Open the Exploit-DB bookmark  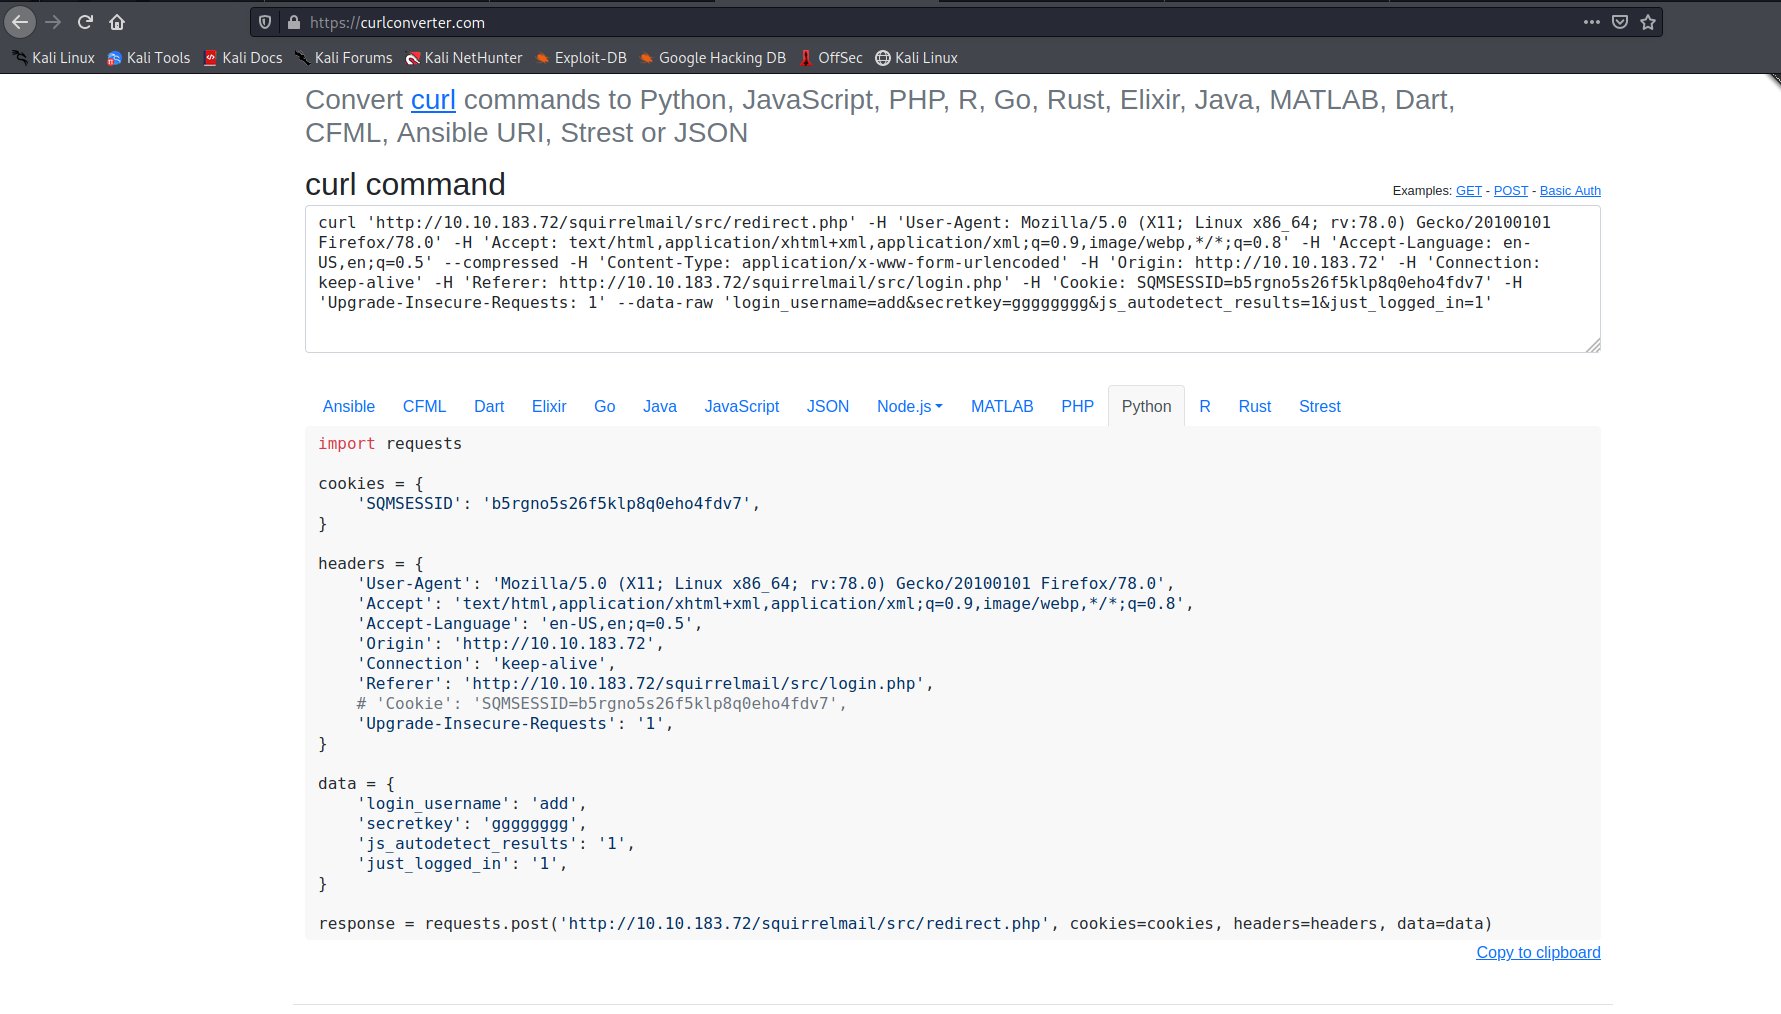(581, 58)
